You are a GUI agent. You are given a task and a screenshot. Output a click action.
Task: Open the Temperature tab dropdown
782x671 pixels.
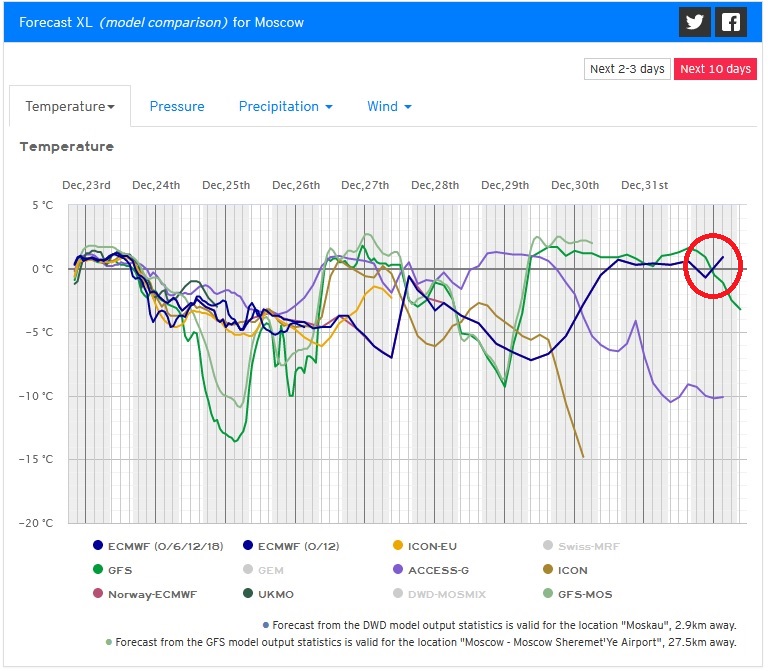point(70,106)
